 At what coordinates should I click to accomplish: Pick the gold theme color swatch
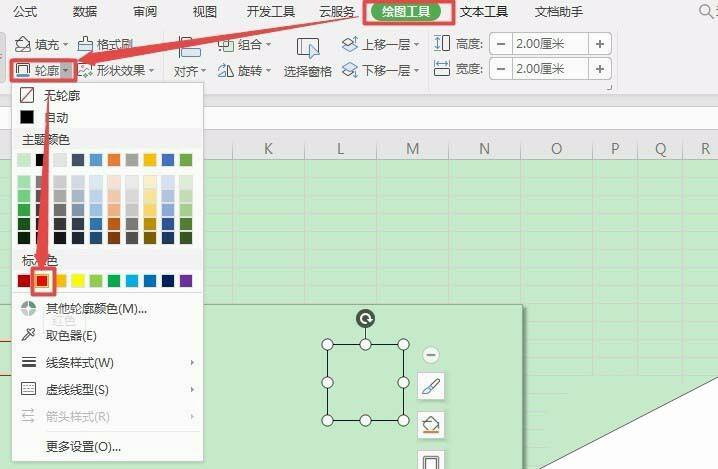click(150, 160)
